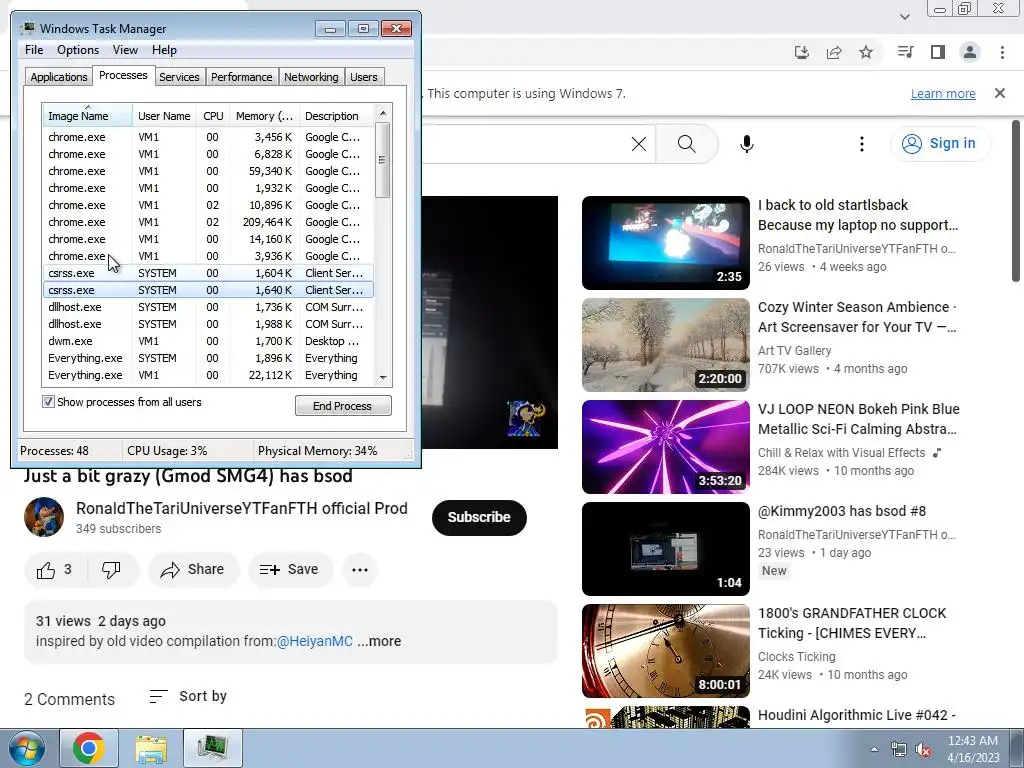Click the network tray icon
The width and height of the screenshot is (1024, 768).
(x=899, y=750)
